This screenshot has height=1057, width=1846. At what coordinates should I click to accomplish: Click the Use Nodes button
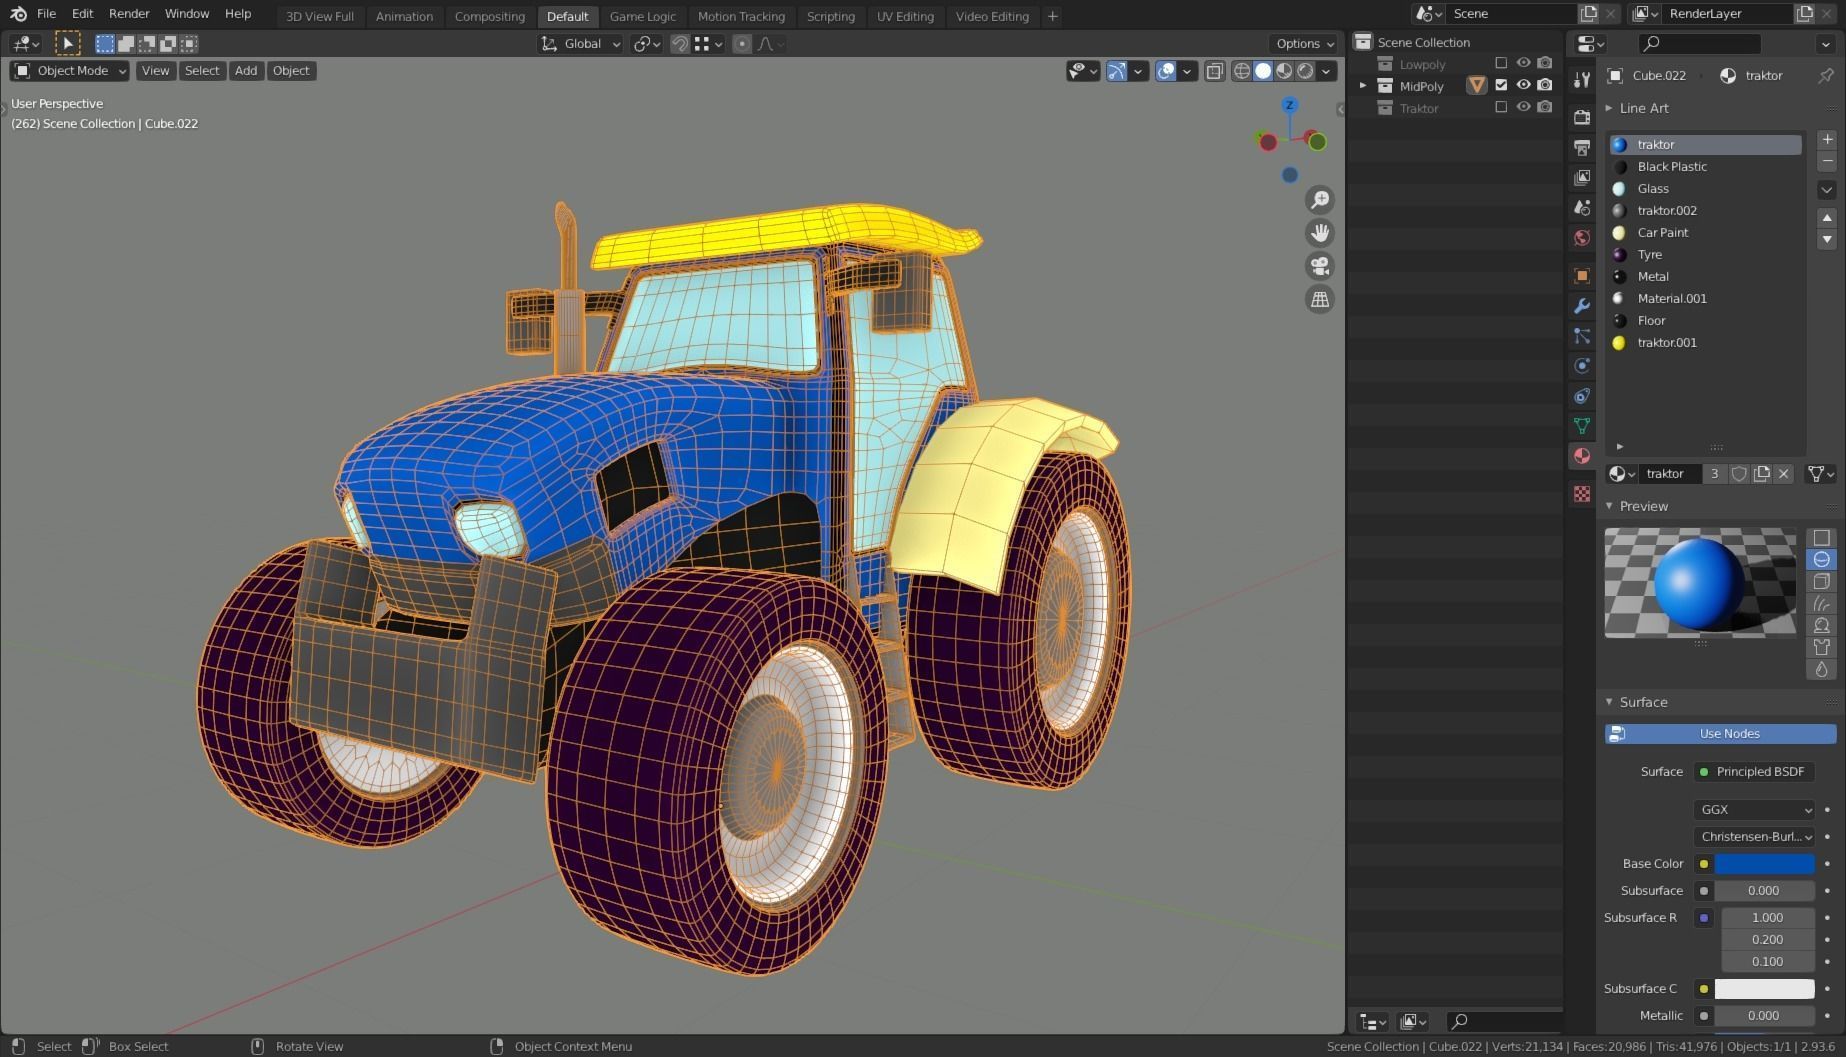click(x=1721, y=734)
